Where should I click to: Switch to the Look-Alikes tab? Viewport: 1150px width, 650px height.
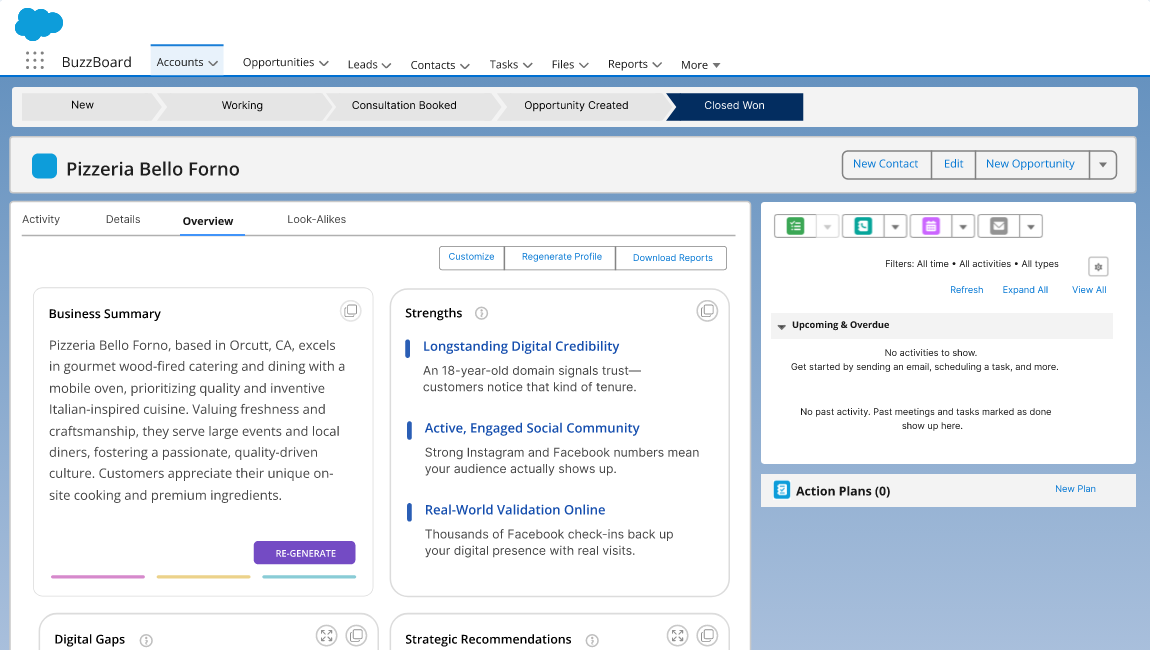click(x=316, y=219)
